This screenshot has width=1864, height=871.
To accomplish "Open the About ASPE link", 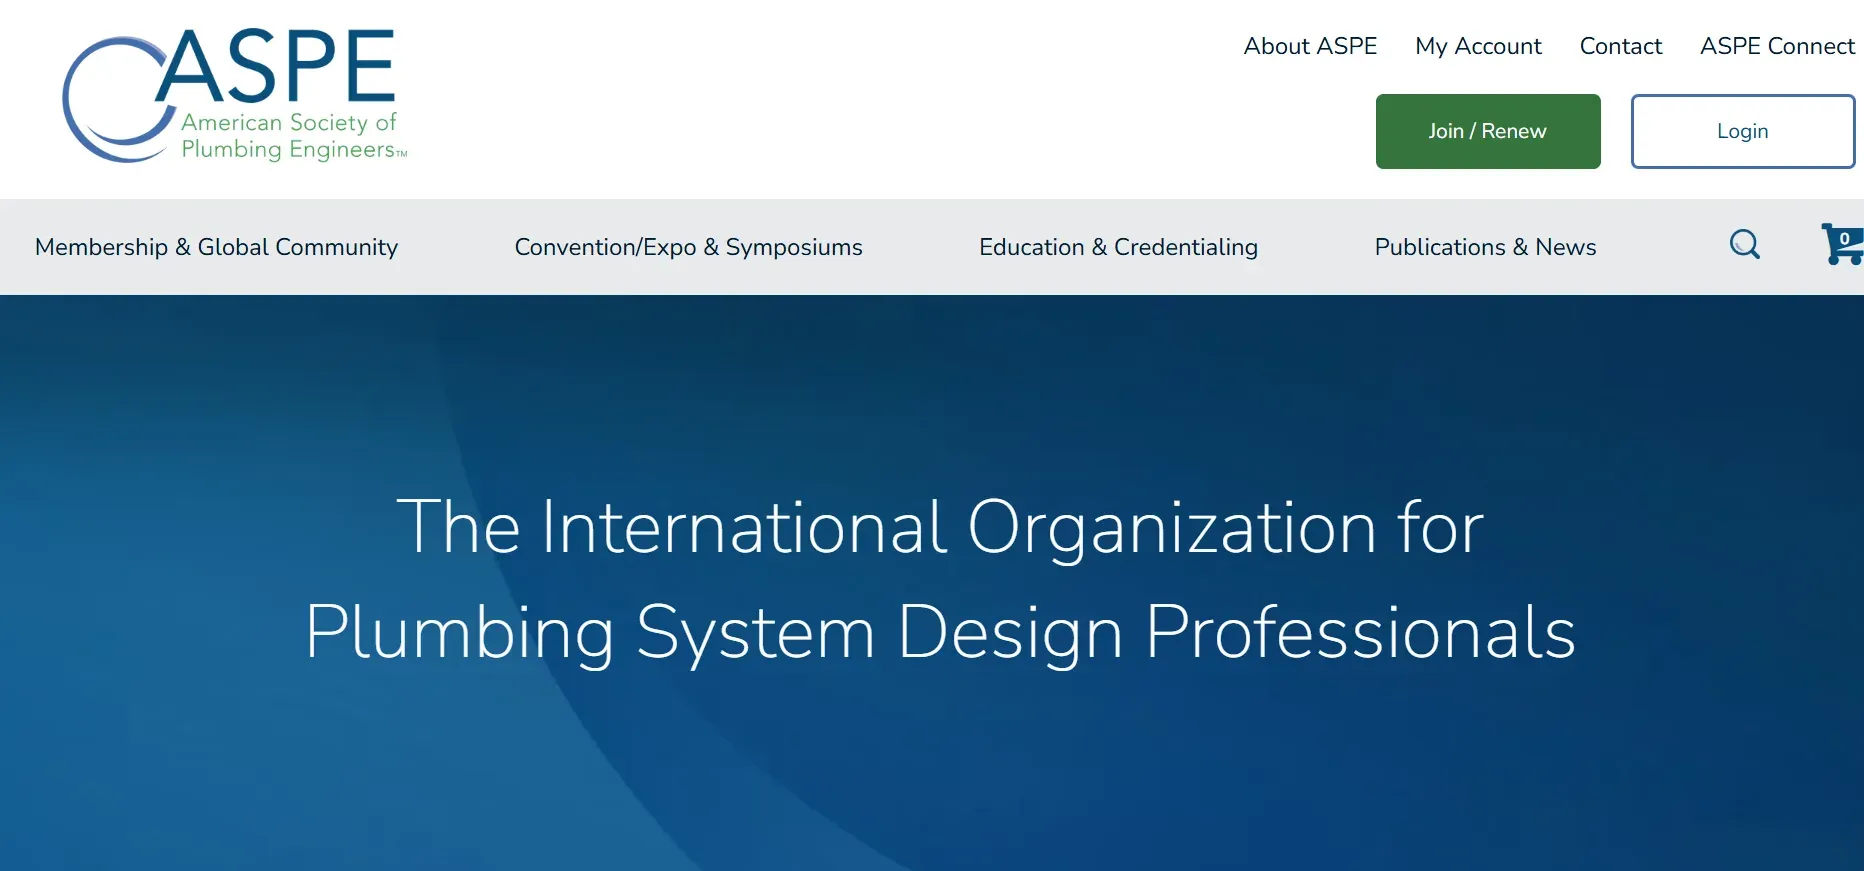I will (1310, 46).
